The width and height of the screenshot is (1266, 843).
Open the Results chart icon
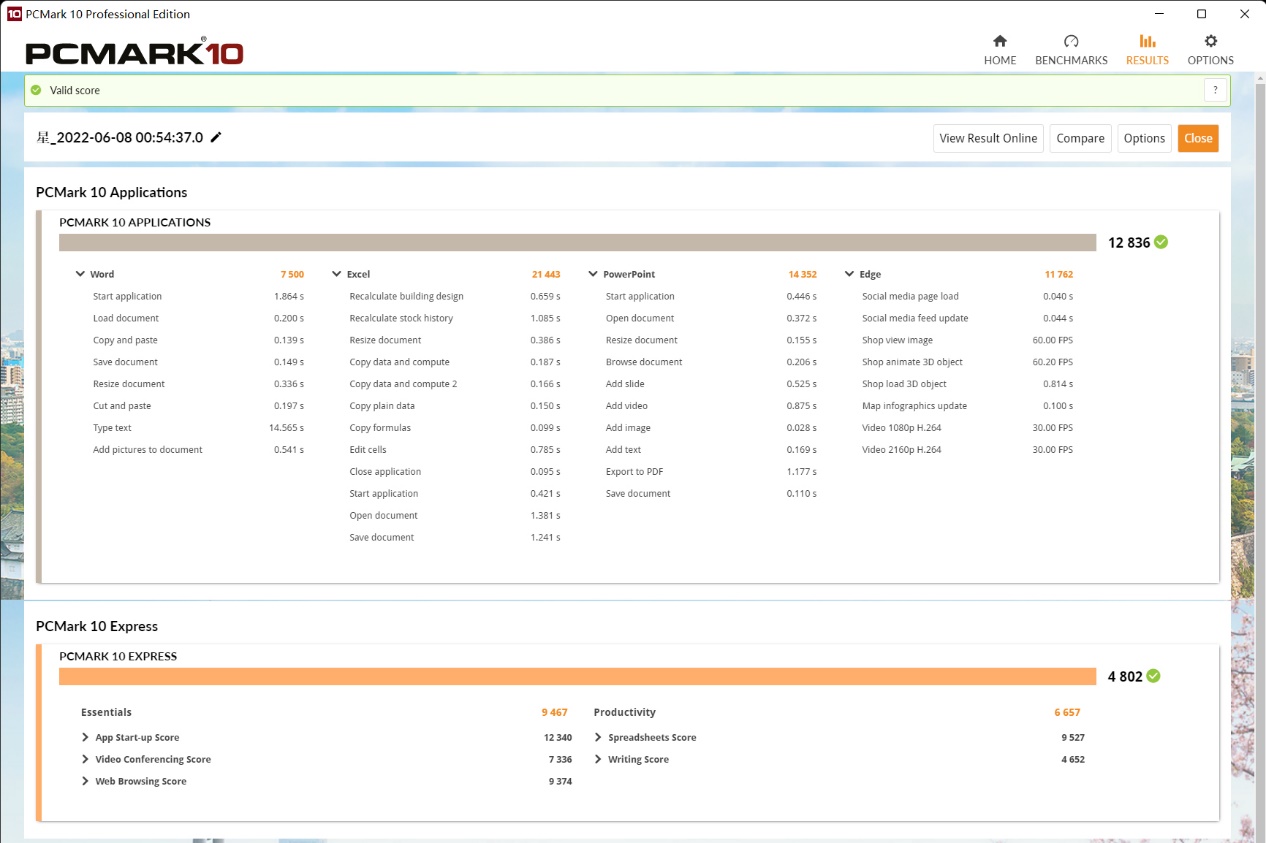click(1147, 41)
